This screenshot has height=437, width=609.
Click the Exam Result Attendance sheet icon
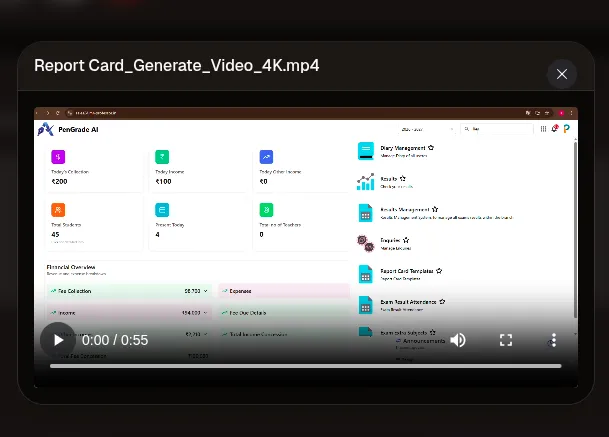(x=365, y=305)
